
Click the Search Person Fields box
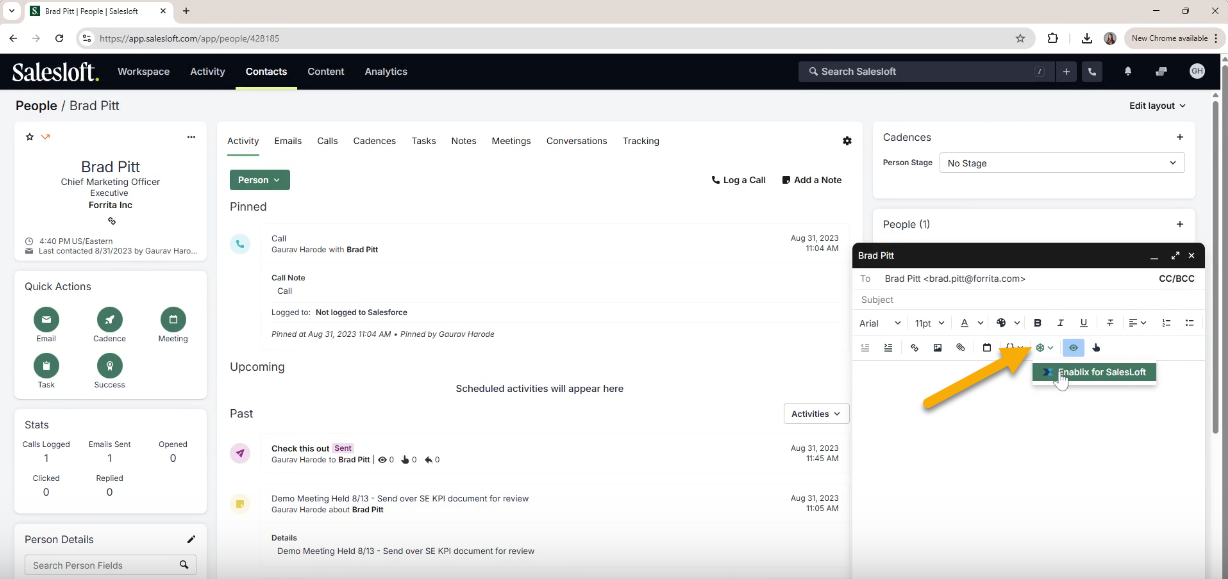(x=110, y=565)
